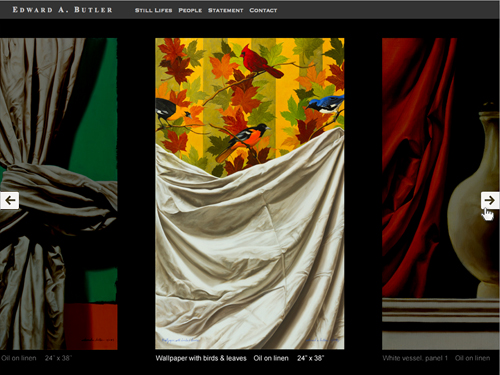Screen dimensions: 500x375
Task: Select the gray knotted curtain painting
Action: 59,193
